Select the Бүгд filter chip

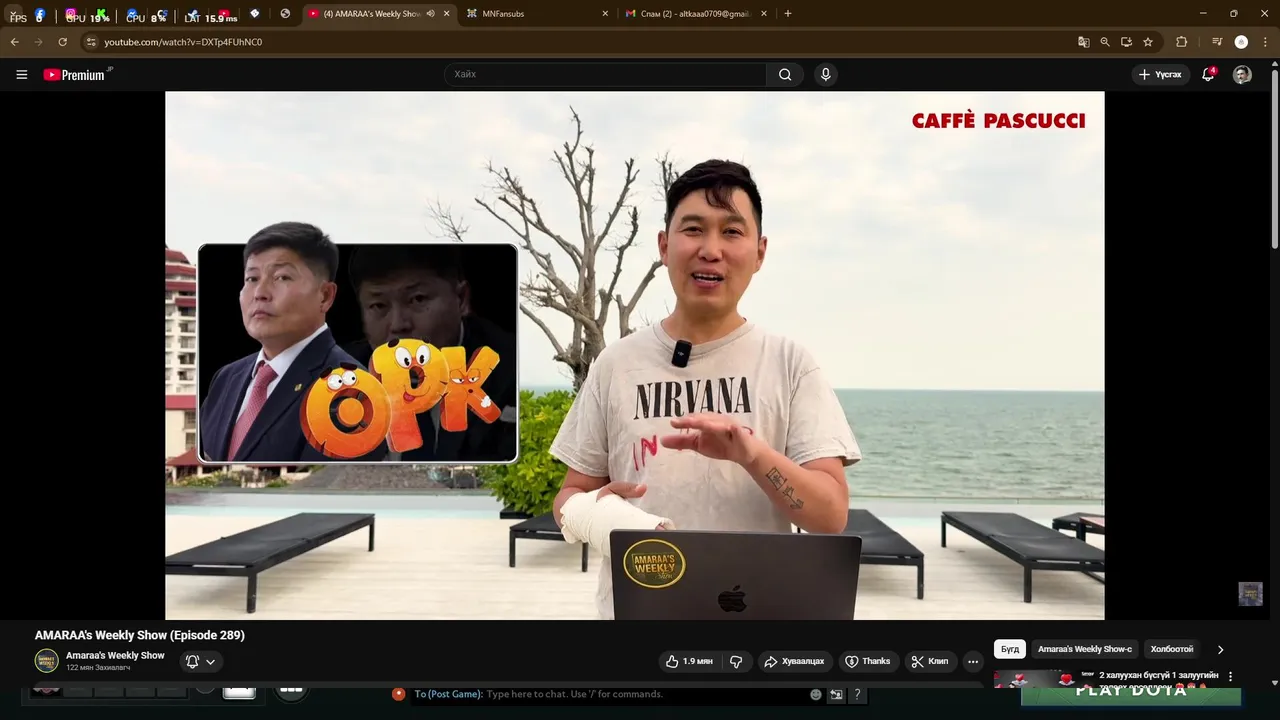[x=1010, y=649]
